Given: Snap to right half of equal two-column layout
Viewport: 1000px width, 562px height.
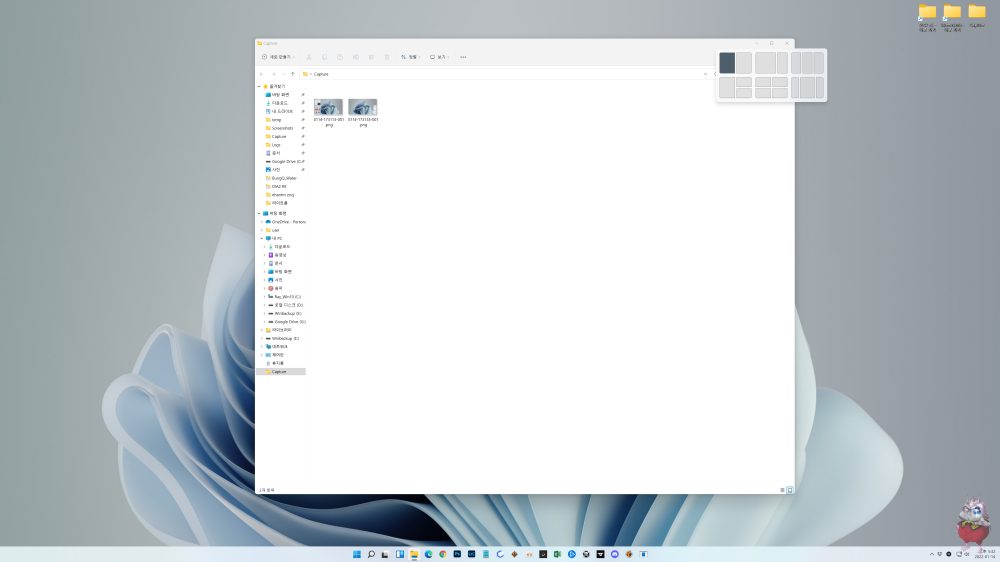Looking at the screenshot, I should tap(744, 63).
